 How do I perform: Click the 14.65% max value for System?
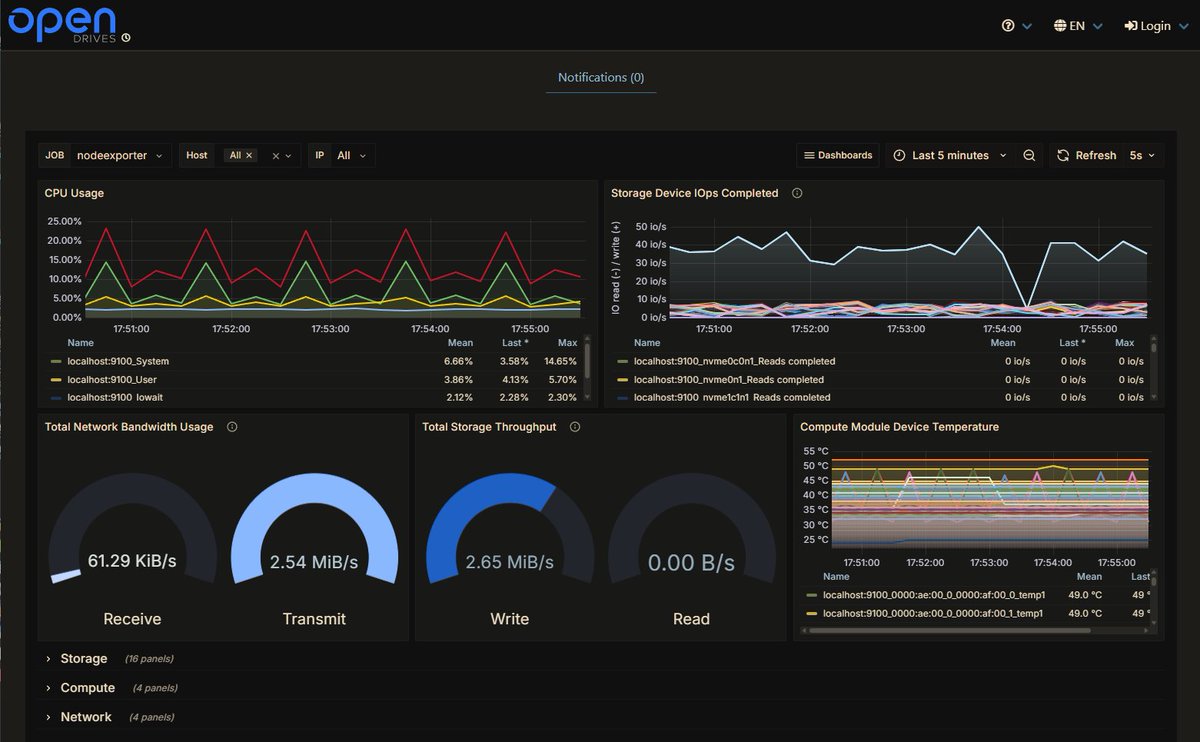(560, 361)
